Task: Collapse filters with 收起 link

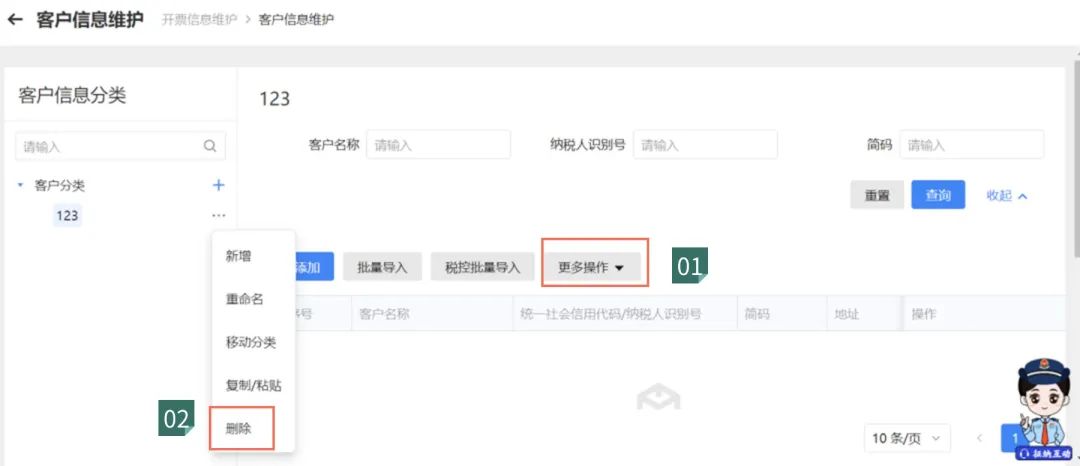Action: pyautogui.click(x=1006, y=195)
